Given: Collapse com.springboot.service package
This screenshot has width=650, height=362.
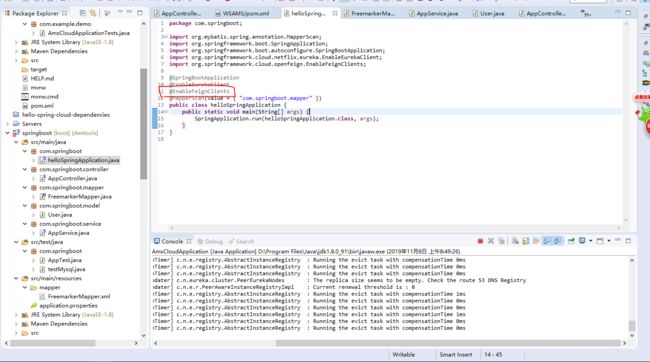Looking at the screenshot, I should pos(25,224).
